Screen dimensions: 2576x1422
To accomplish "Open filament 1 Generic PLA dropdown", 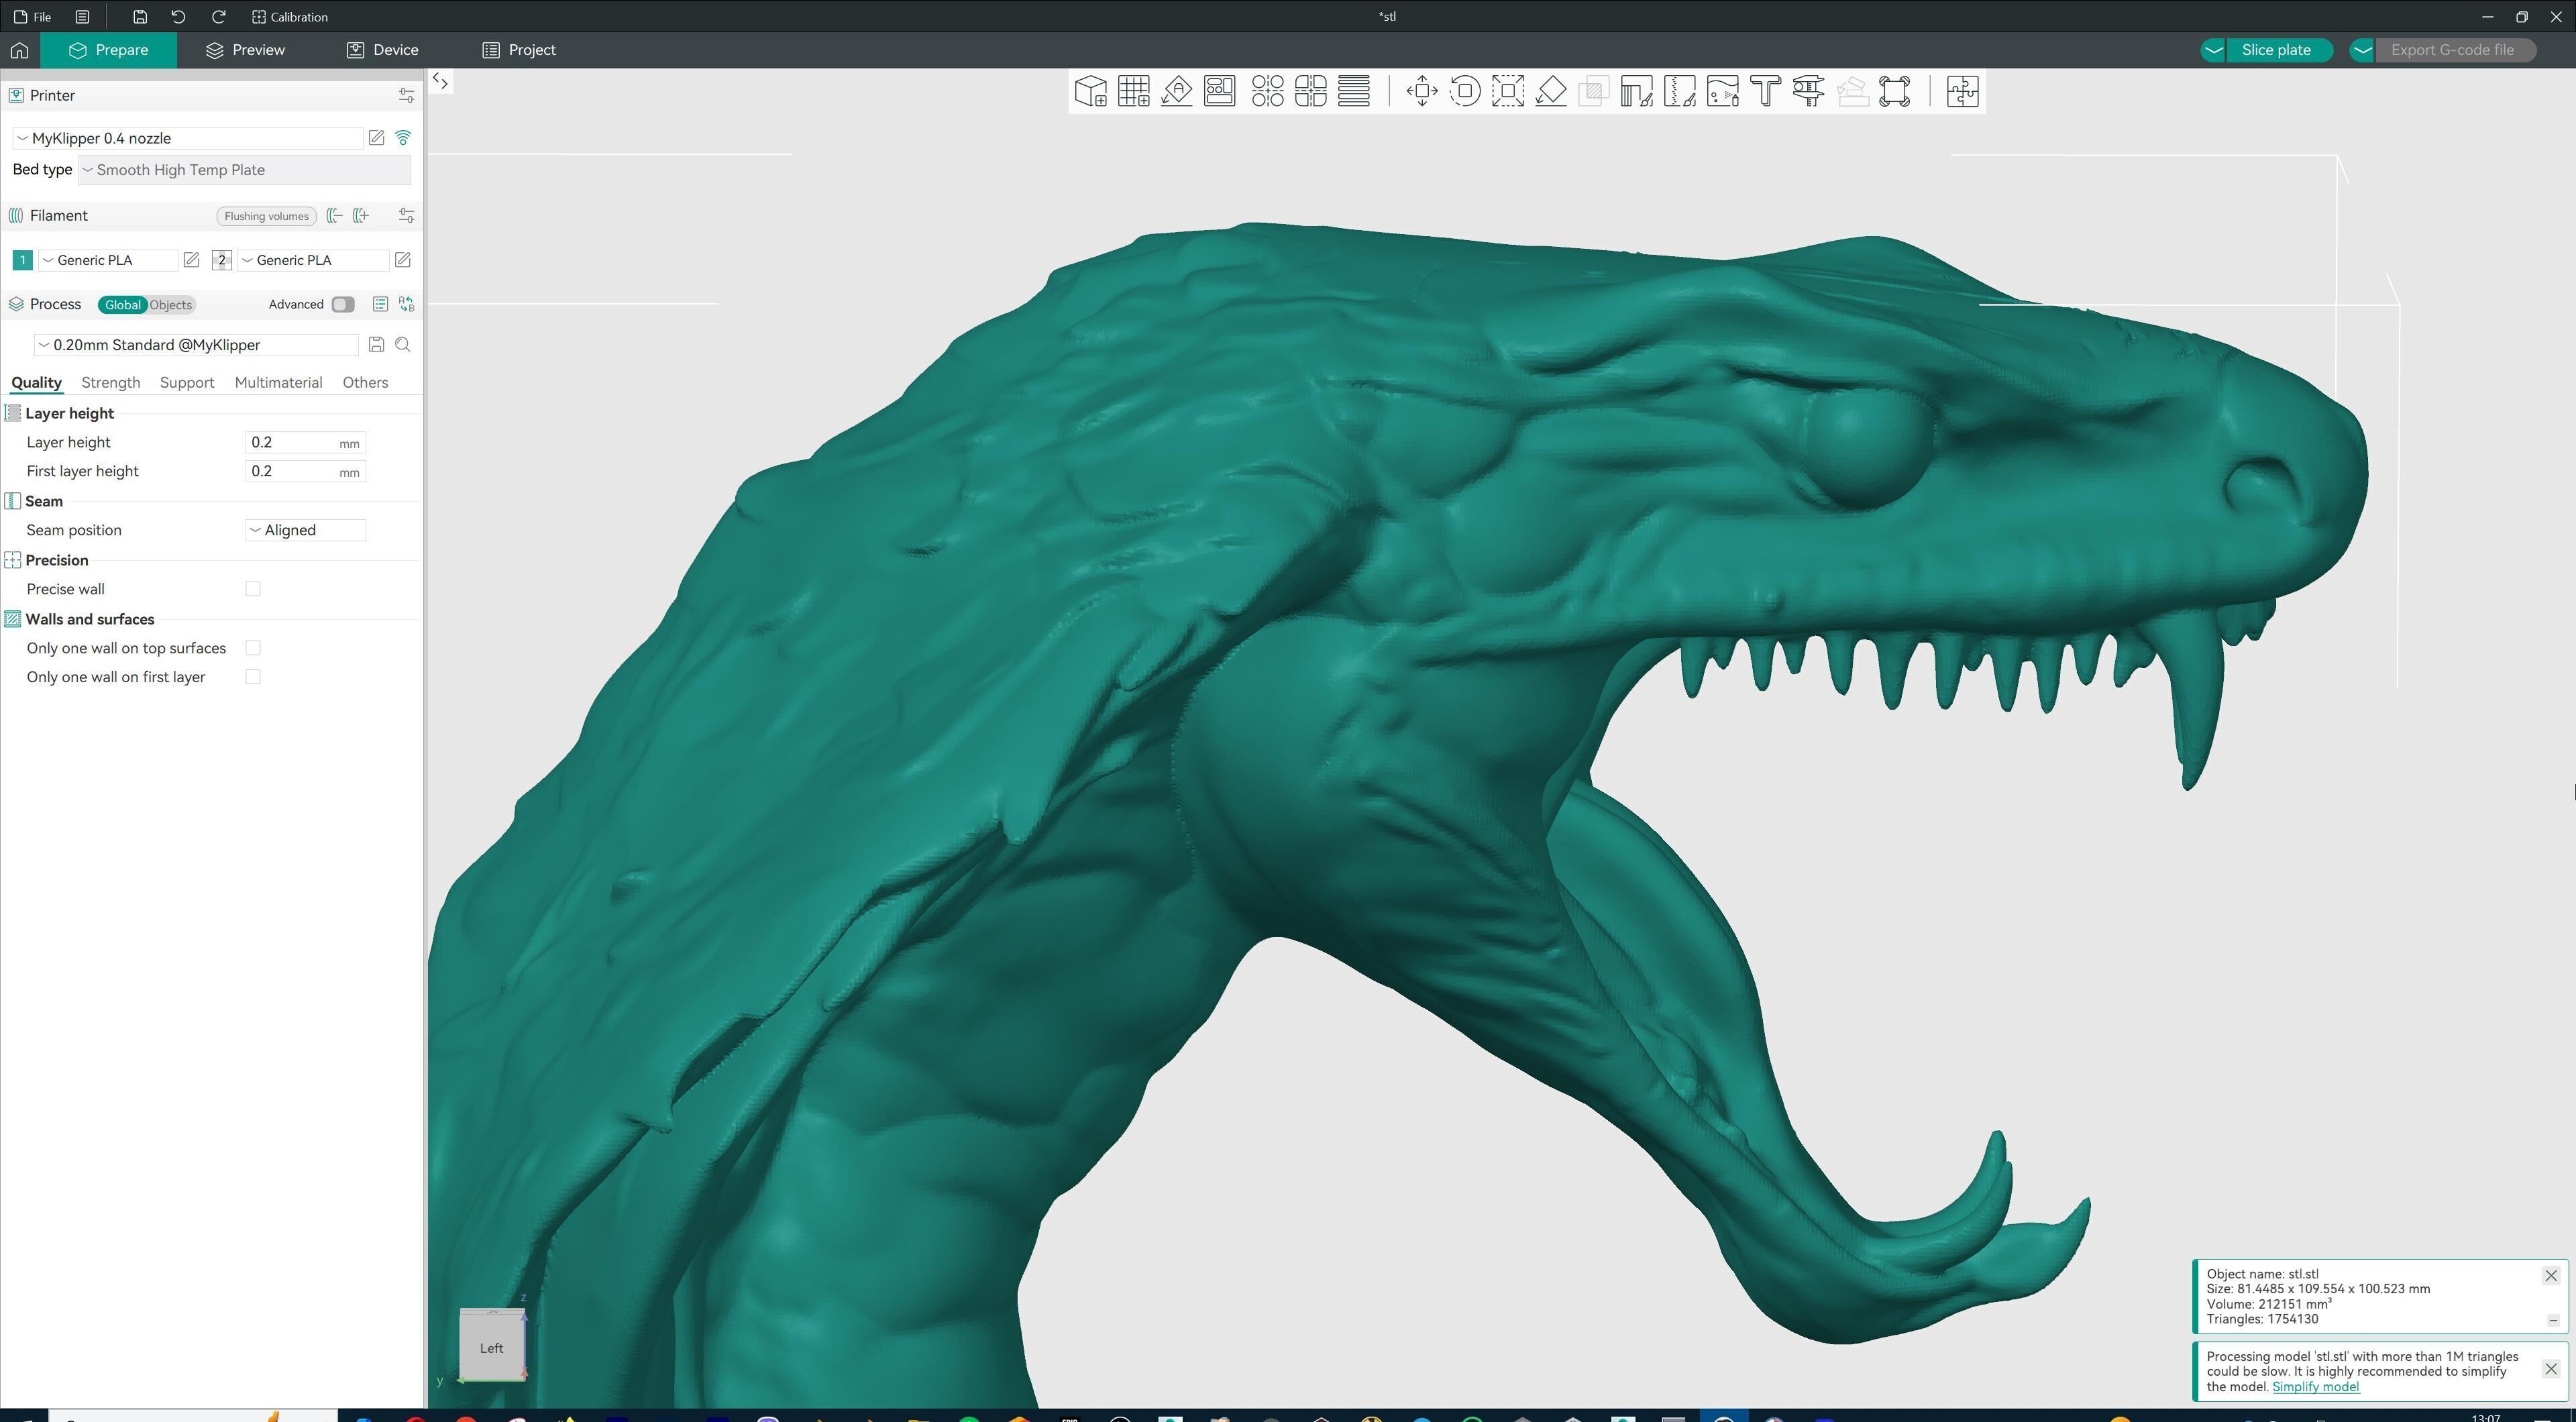I will tap(108, 260).
